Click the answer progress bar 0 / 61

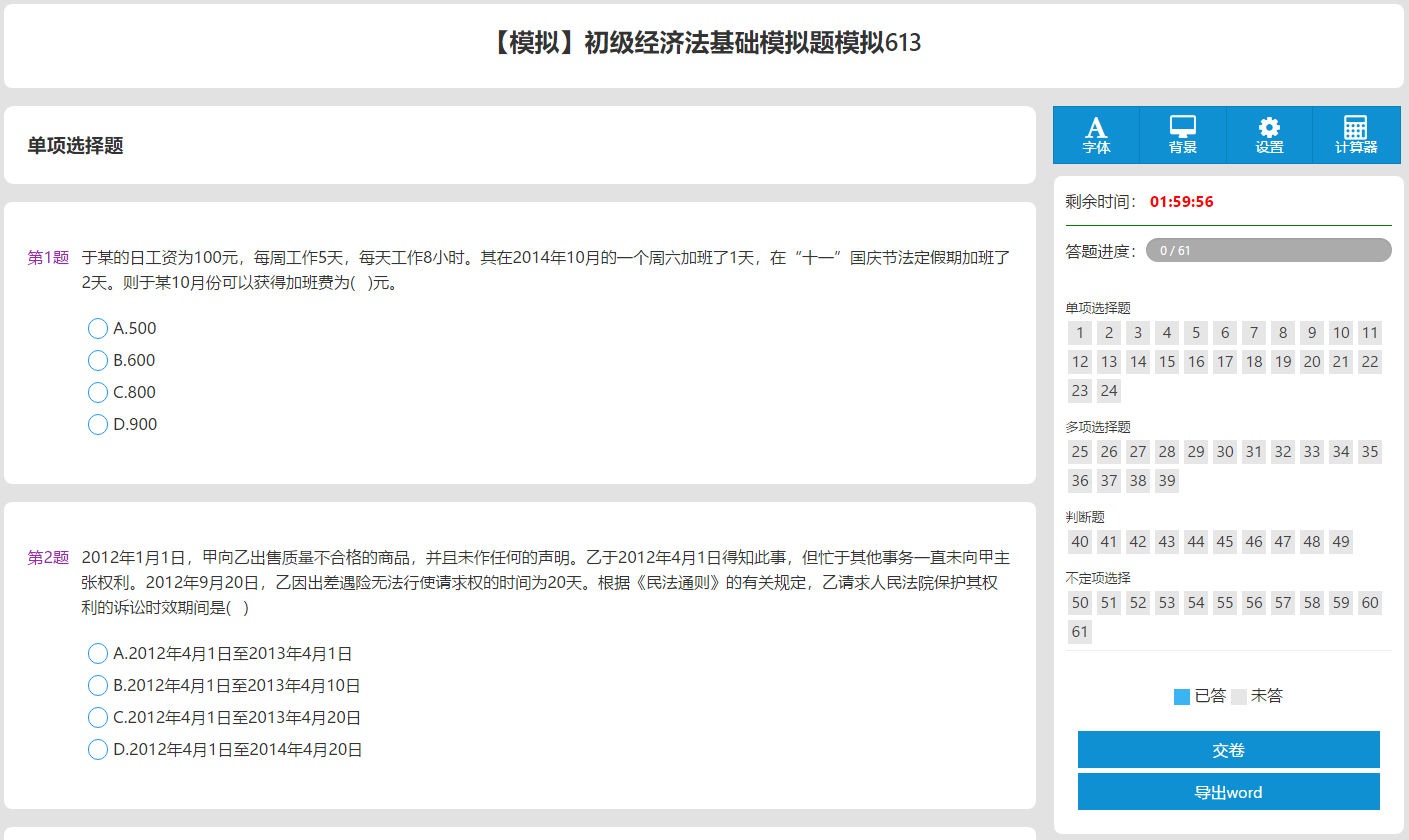[1268, 250]
